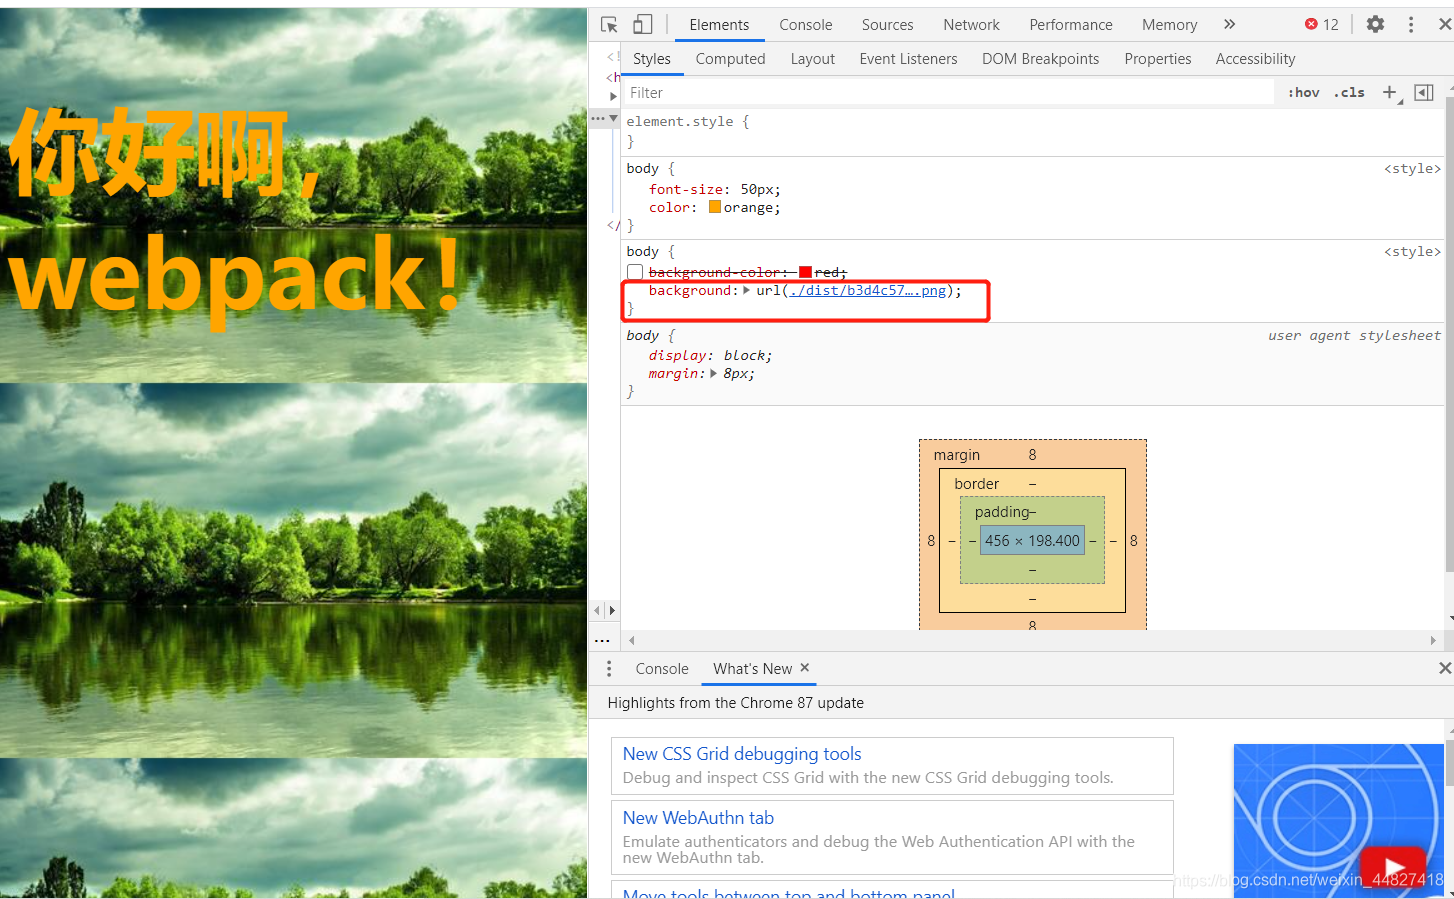The width and height of the screenshot is (1454, 899).
Task: Open the orange color swatch picker
Action: coord(715,207)
